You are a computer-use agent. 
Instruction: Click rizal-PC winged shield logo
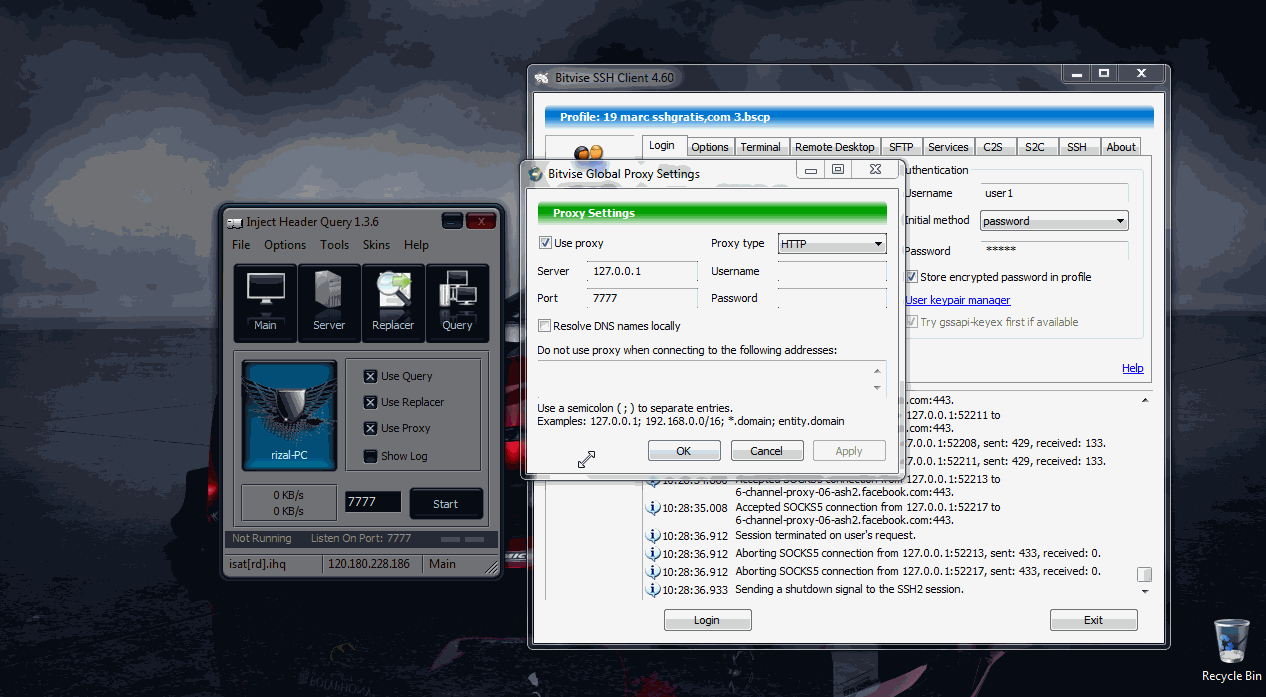(x=290, y=415)
